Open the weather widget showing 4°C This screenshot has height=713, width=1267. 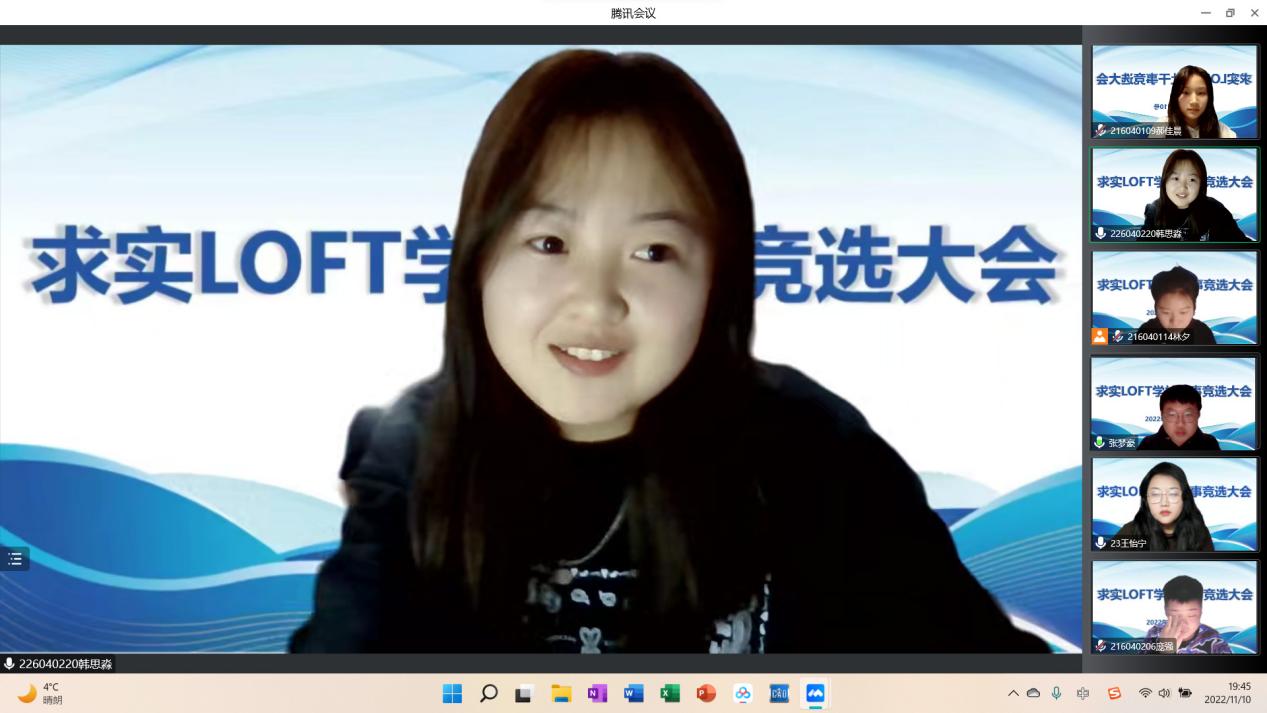(40, 693)
